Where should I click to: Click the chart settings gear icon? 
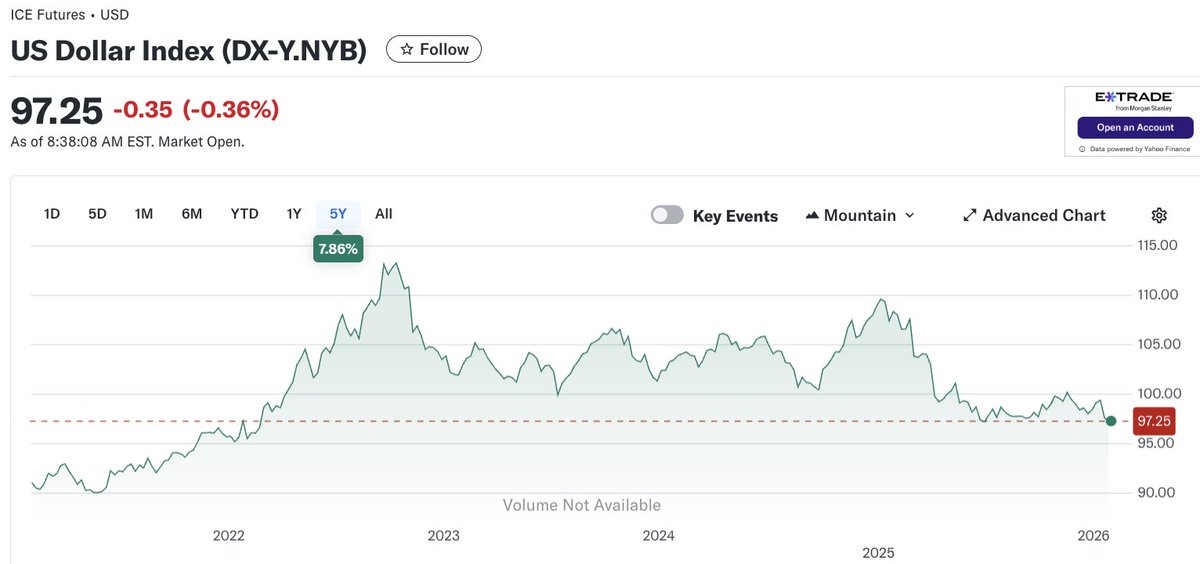[x=1159, y=215]
